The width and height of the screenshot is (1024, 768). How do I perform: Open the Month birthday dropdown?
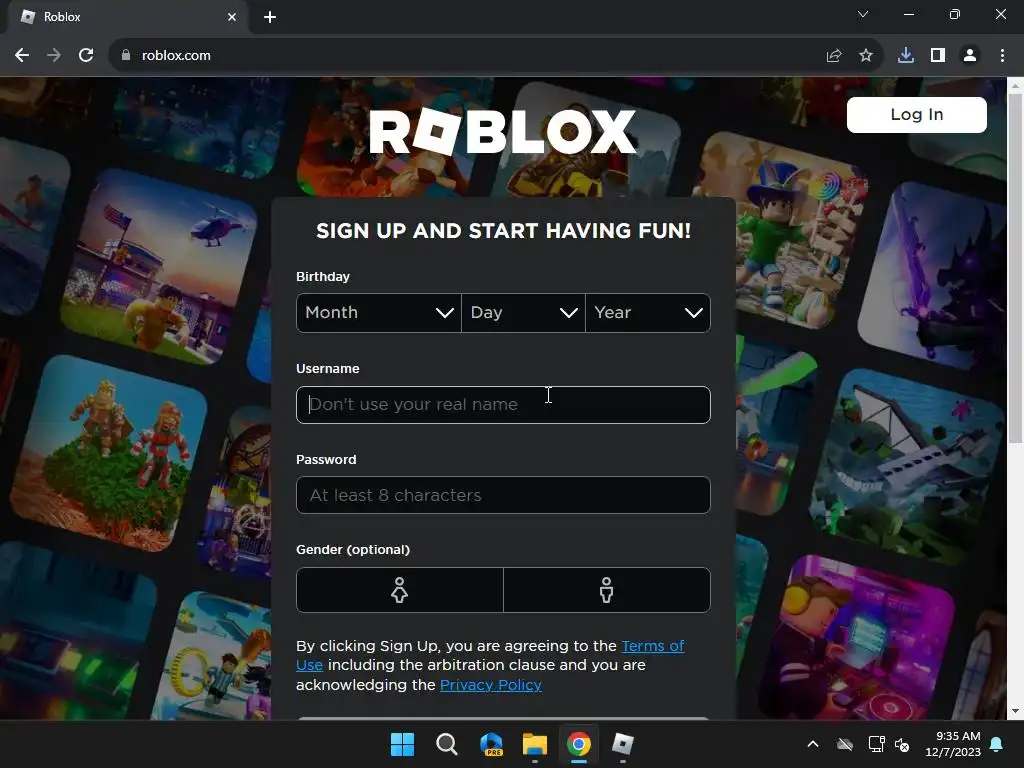pyautogui.click(x=379, y=313)
